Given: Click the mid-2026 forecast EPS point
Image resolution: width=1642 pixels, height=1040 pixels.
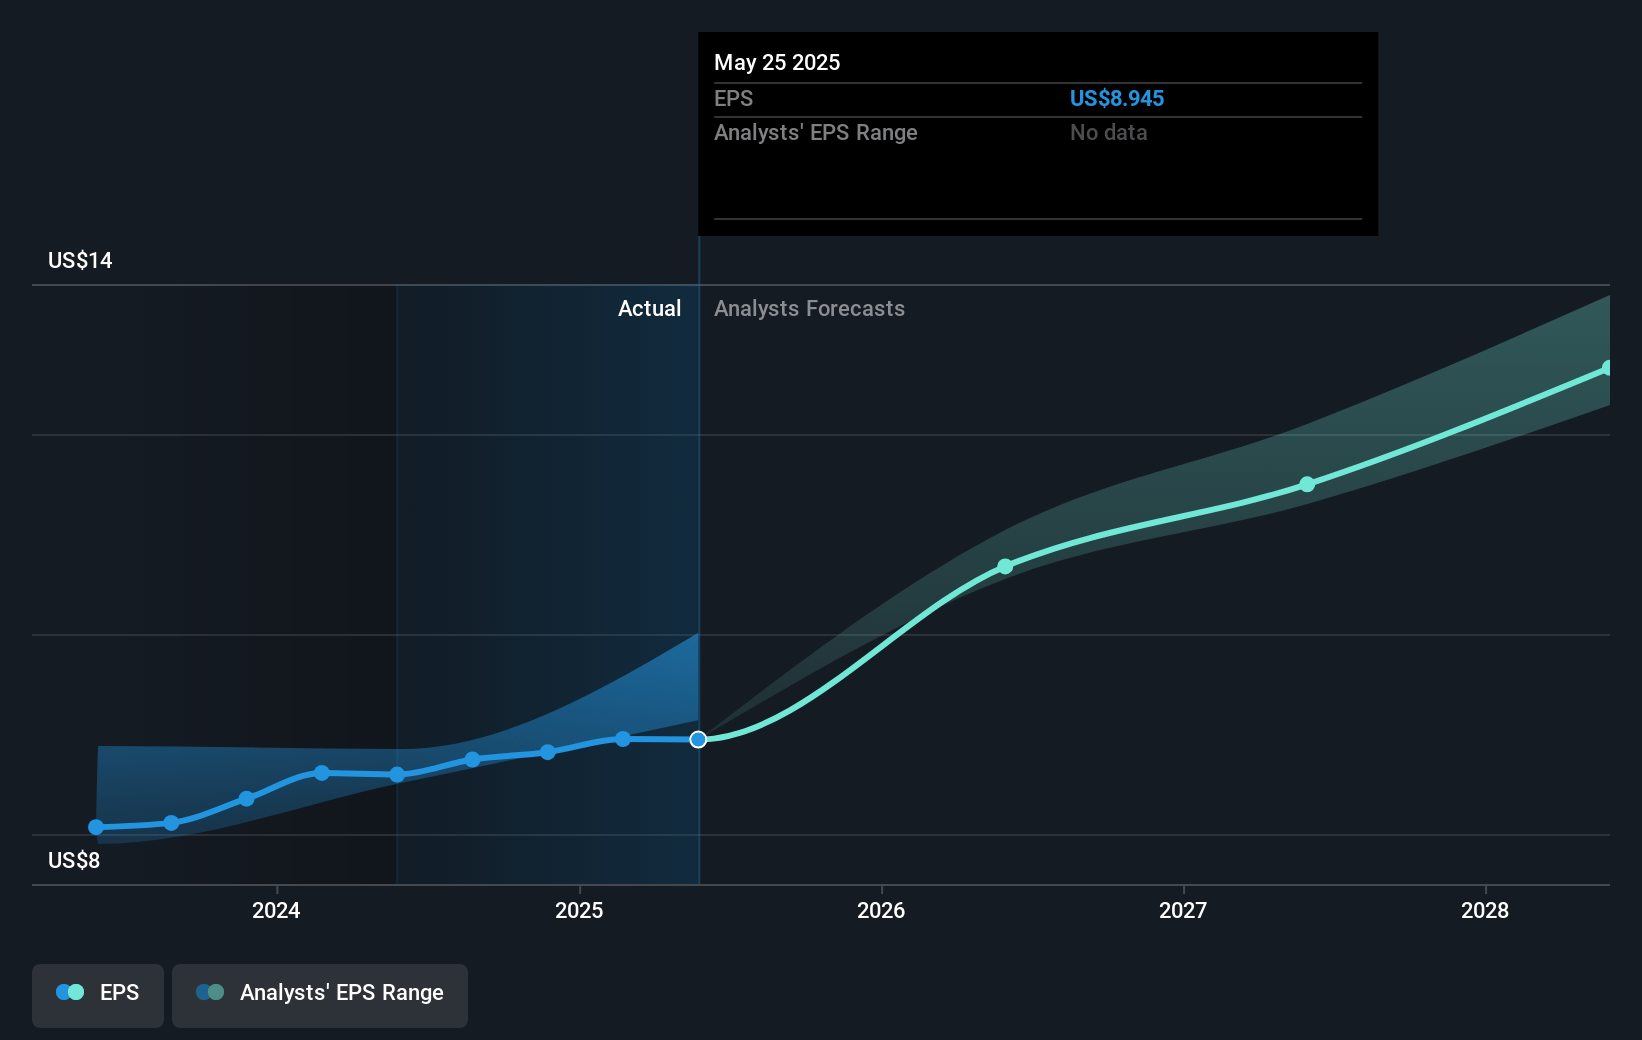Looking at the screenshot, I should point(1005,567).
